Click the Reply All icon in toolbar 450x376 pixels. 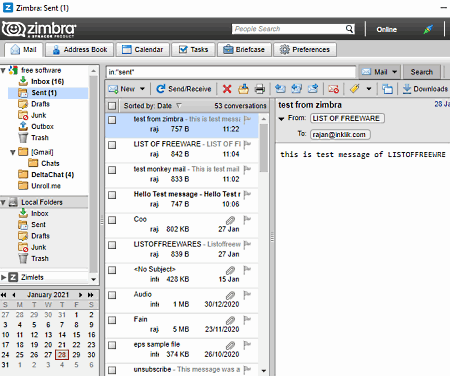point(296,89)
